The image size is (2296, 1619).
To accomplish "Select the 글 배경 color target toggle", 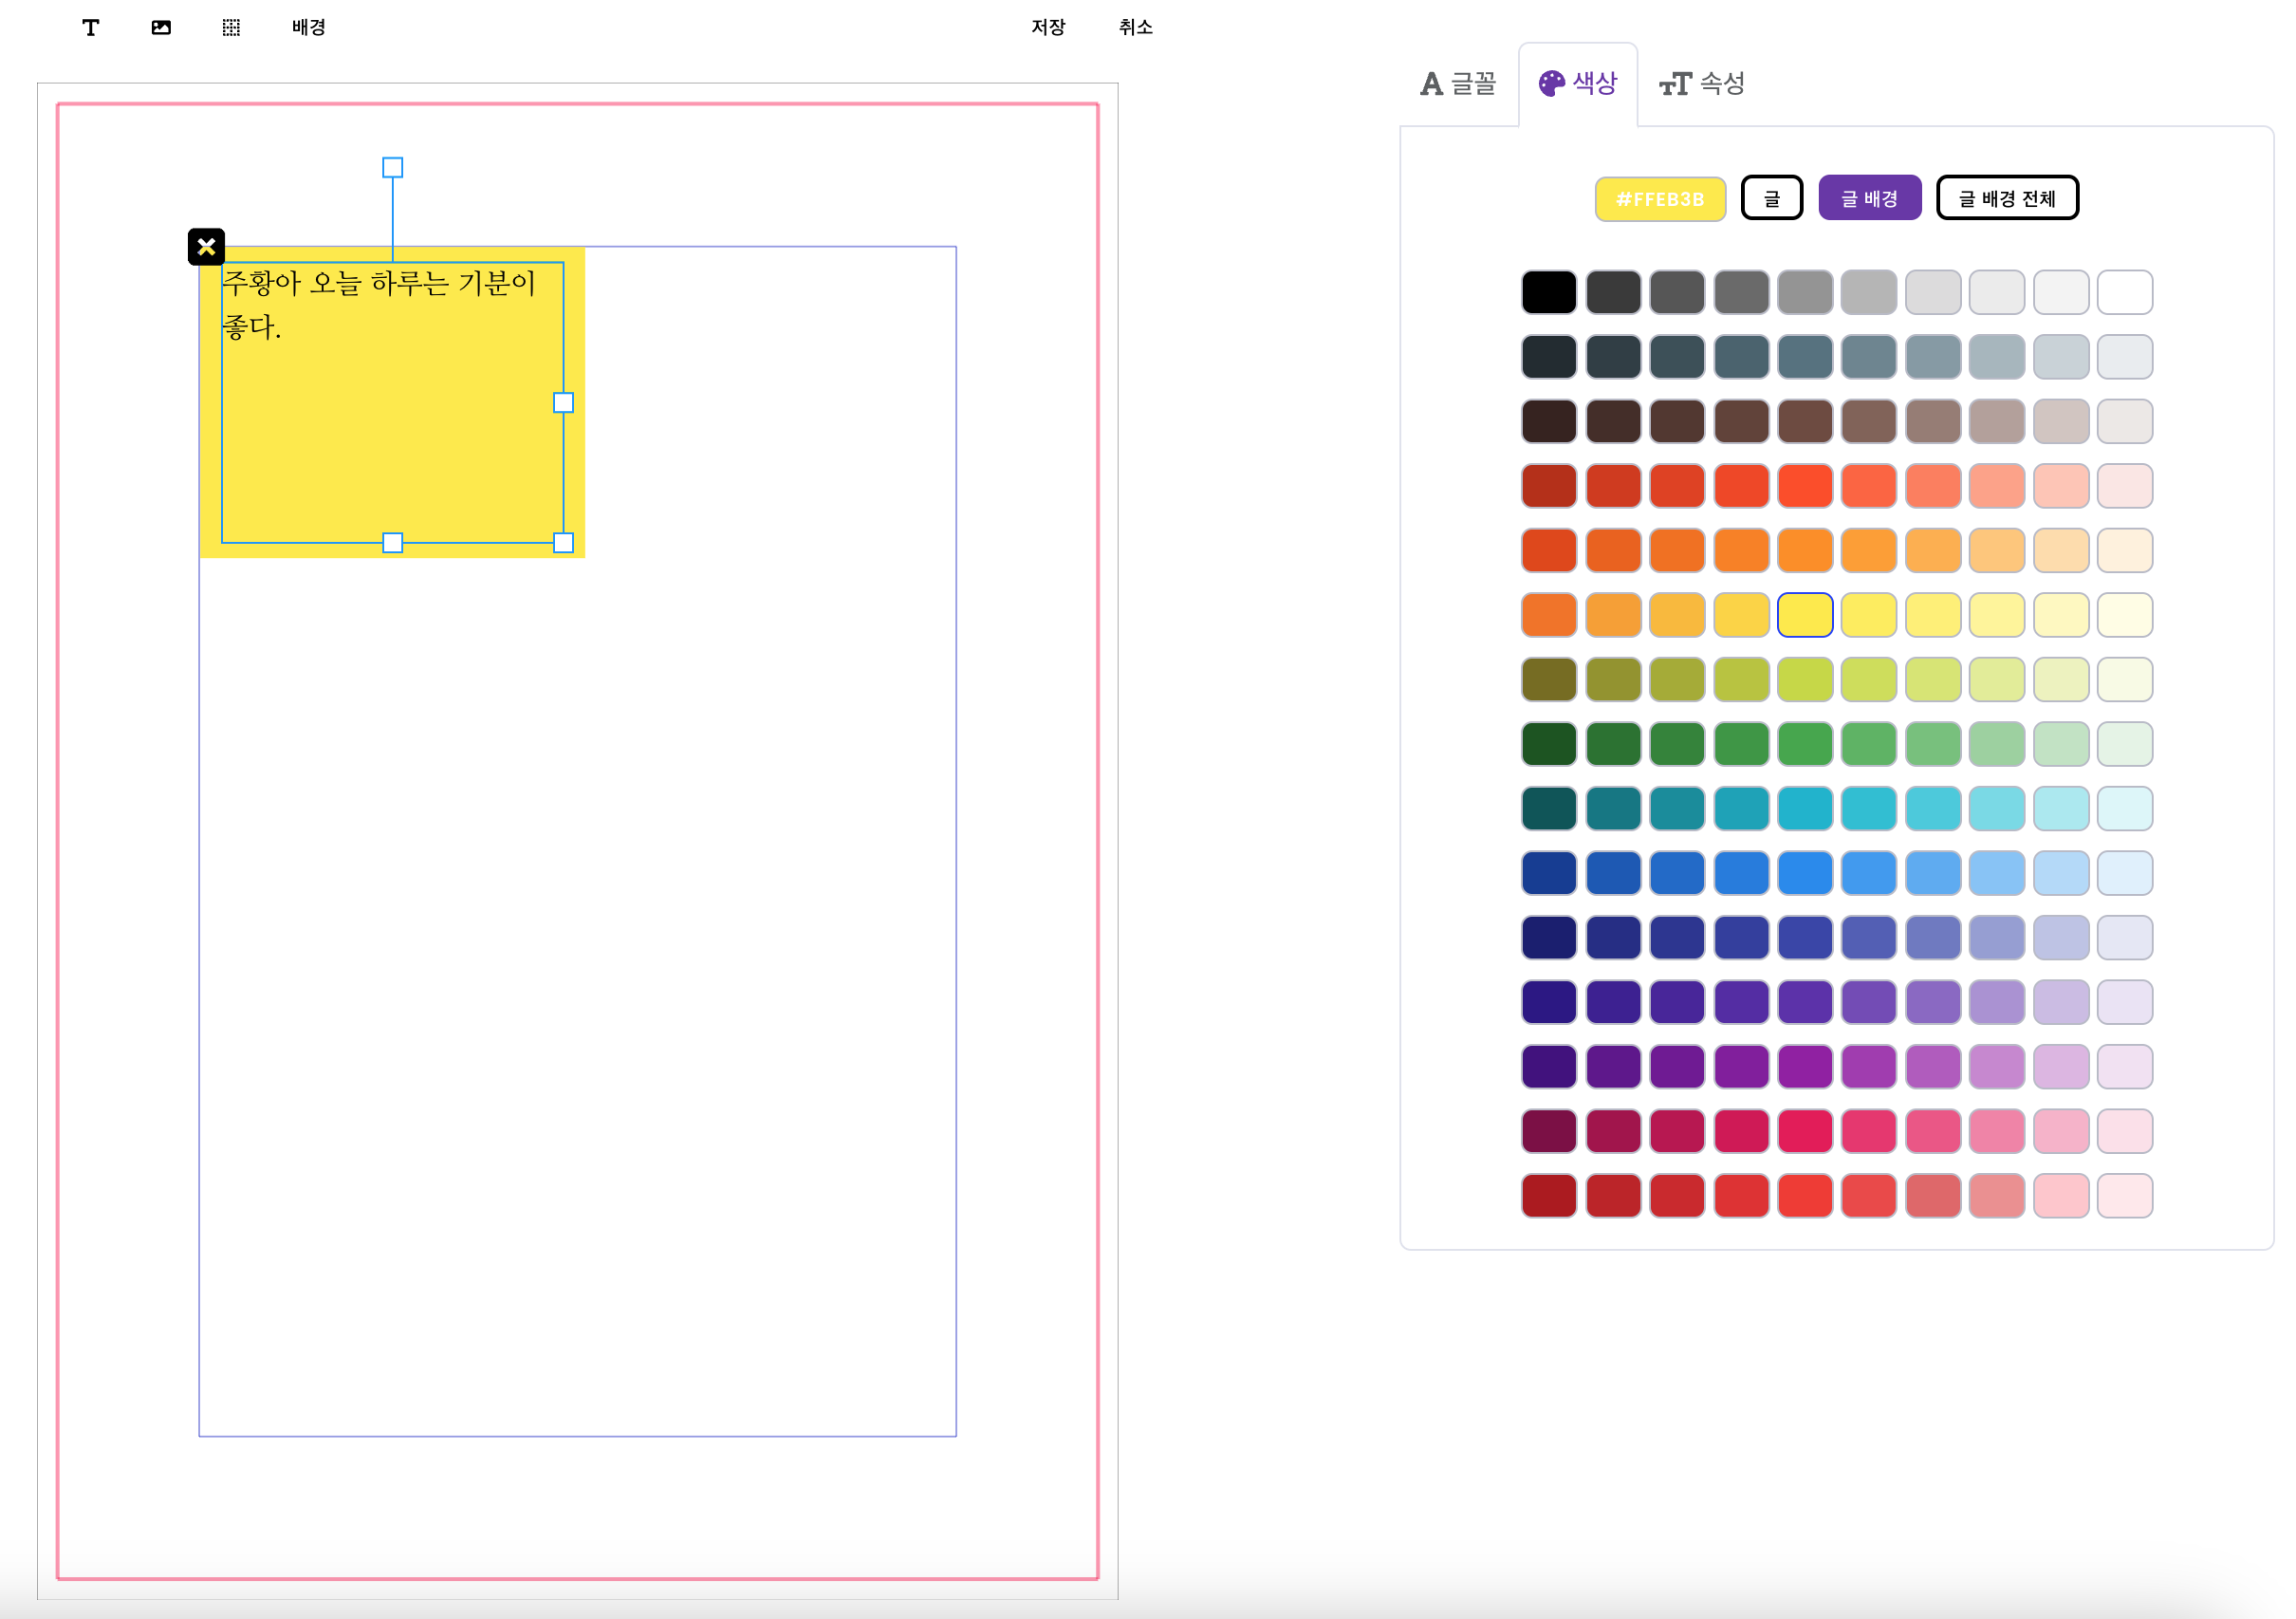I will 1869,198.
